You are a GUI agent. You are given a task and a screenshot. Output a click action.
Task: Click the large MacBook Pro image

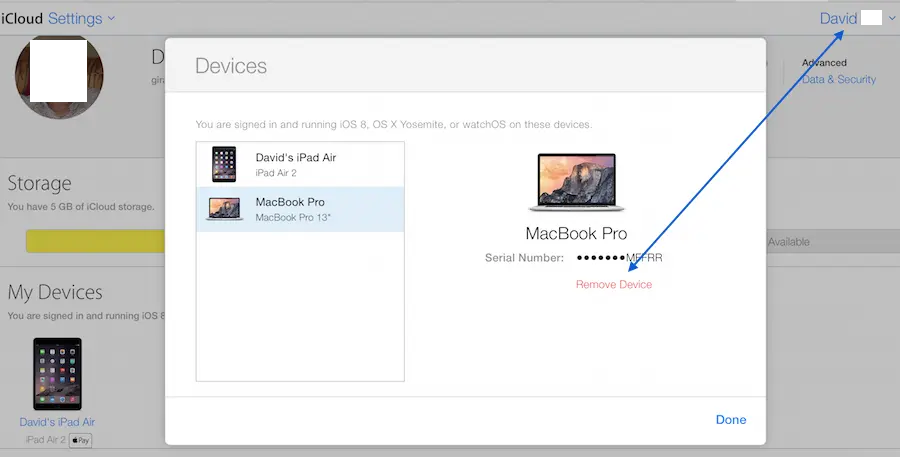click(576, 183)
